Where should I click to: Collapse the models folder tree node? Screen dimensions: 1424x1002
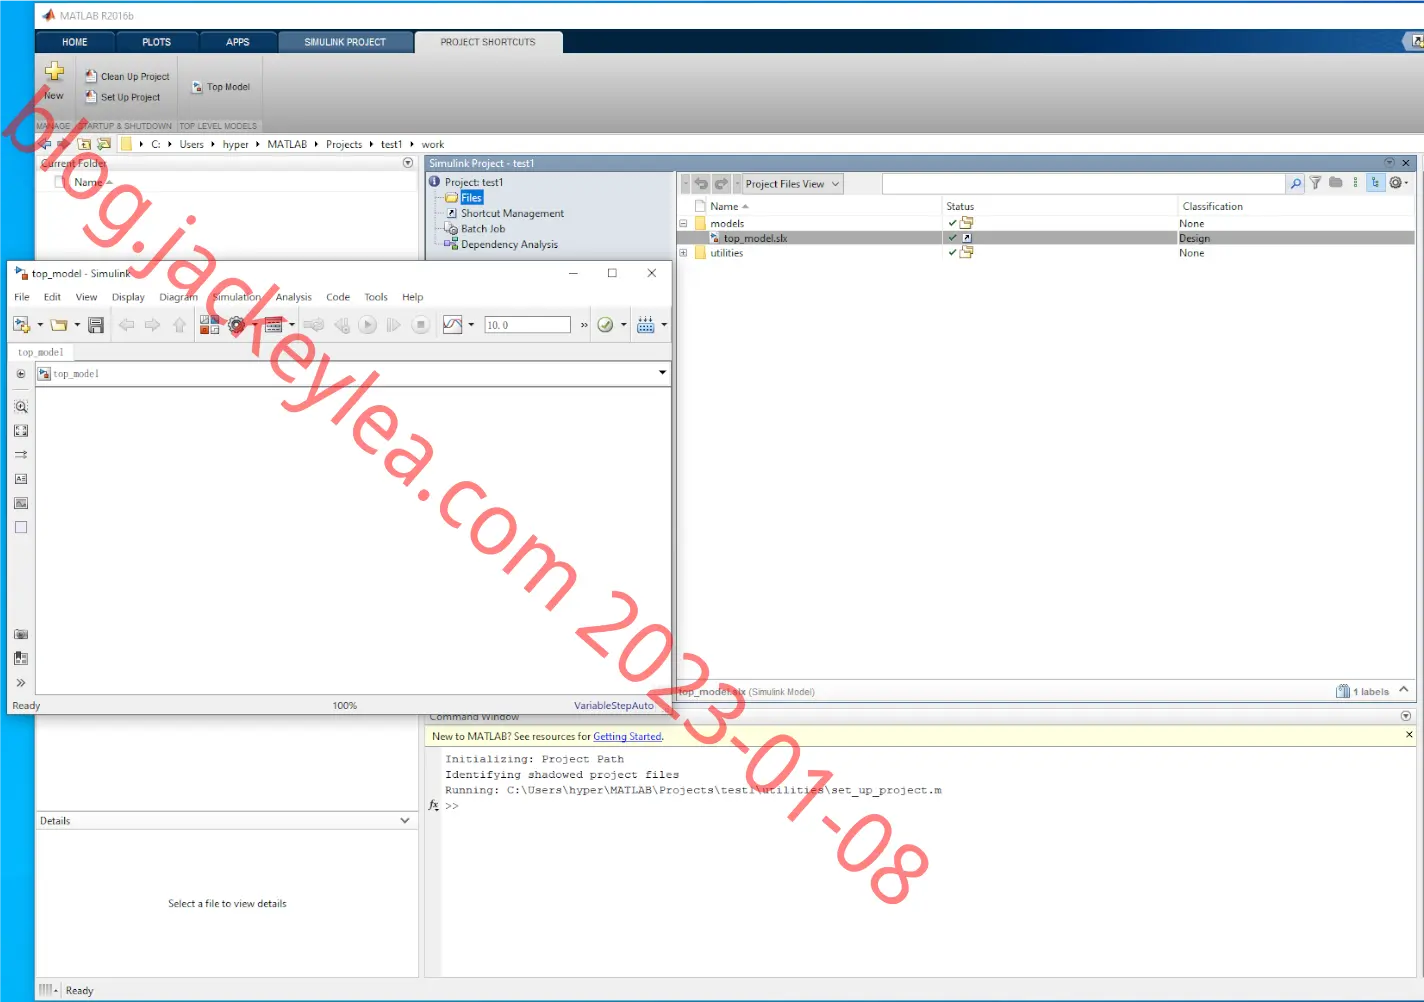(684, 224)
